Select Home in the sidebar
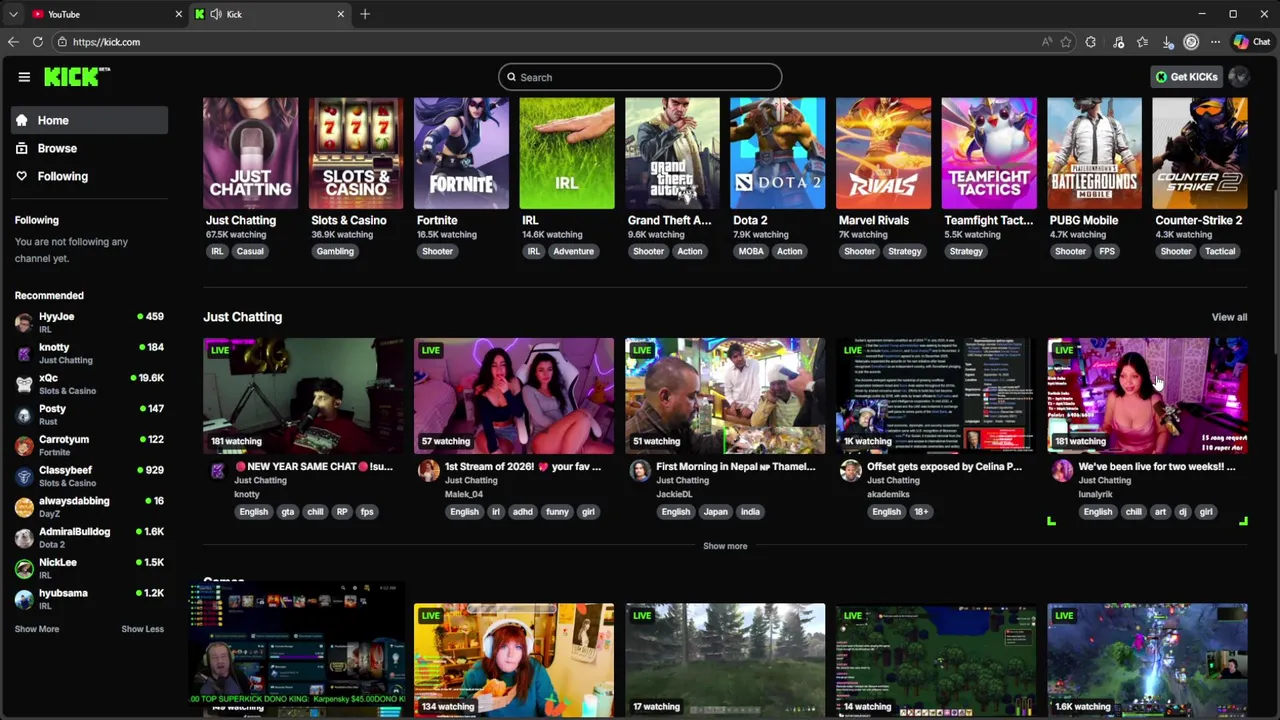The image size is (1280, 720). (90, 120)
